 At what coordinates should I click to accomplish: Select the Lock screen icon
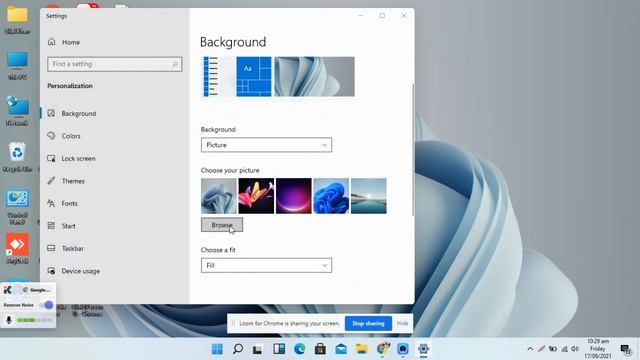point(51,158)
